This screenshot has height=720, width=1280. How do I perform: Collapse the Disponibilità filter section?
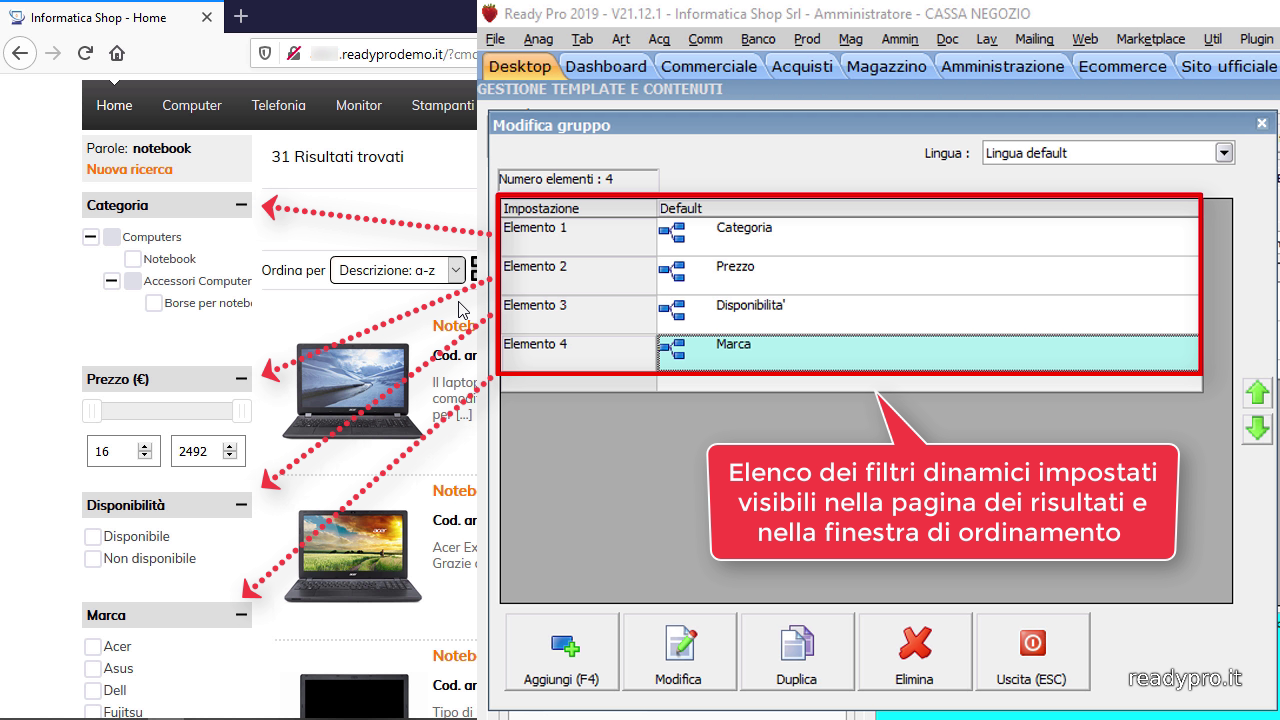coord(241,505)
